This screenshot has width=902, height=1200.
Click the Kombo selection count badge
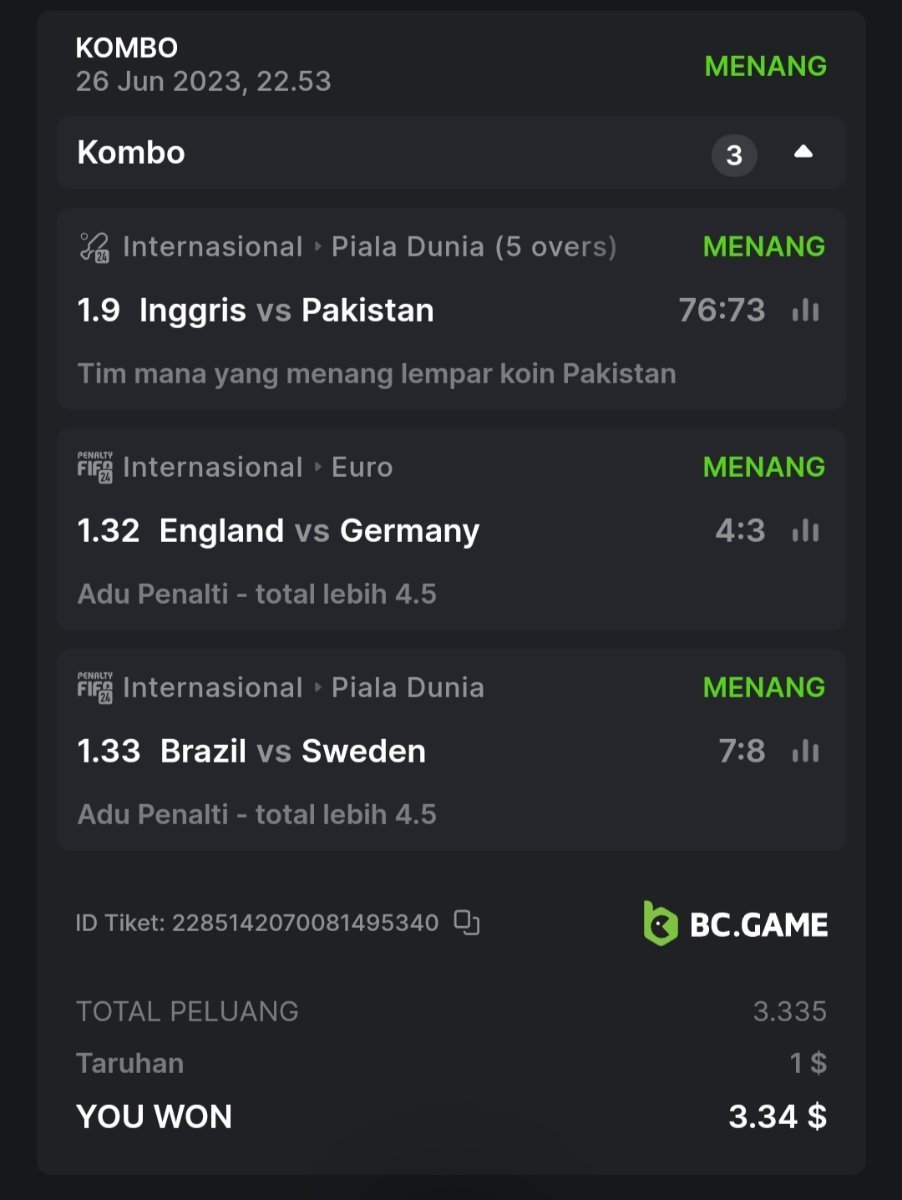[734, 155]
